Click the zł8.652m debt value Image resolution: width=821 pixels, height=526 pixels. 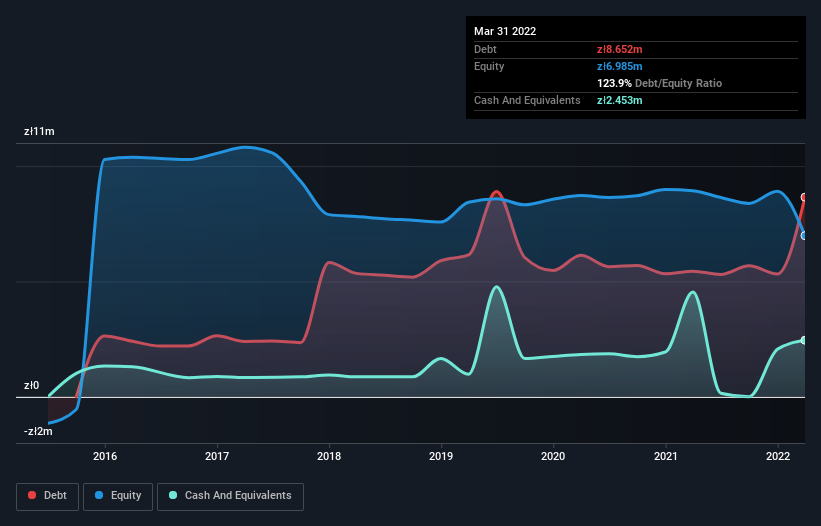point(619,49)
